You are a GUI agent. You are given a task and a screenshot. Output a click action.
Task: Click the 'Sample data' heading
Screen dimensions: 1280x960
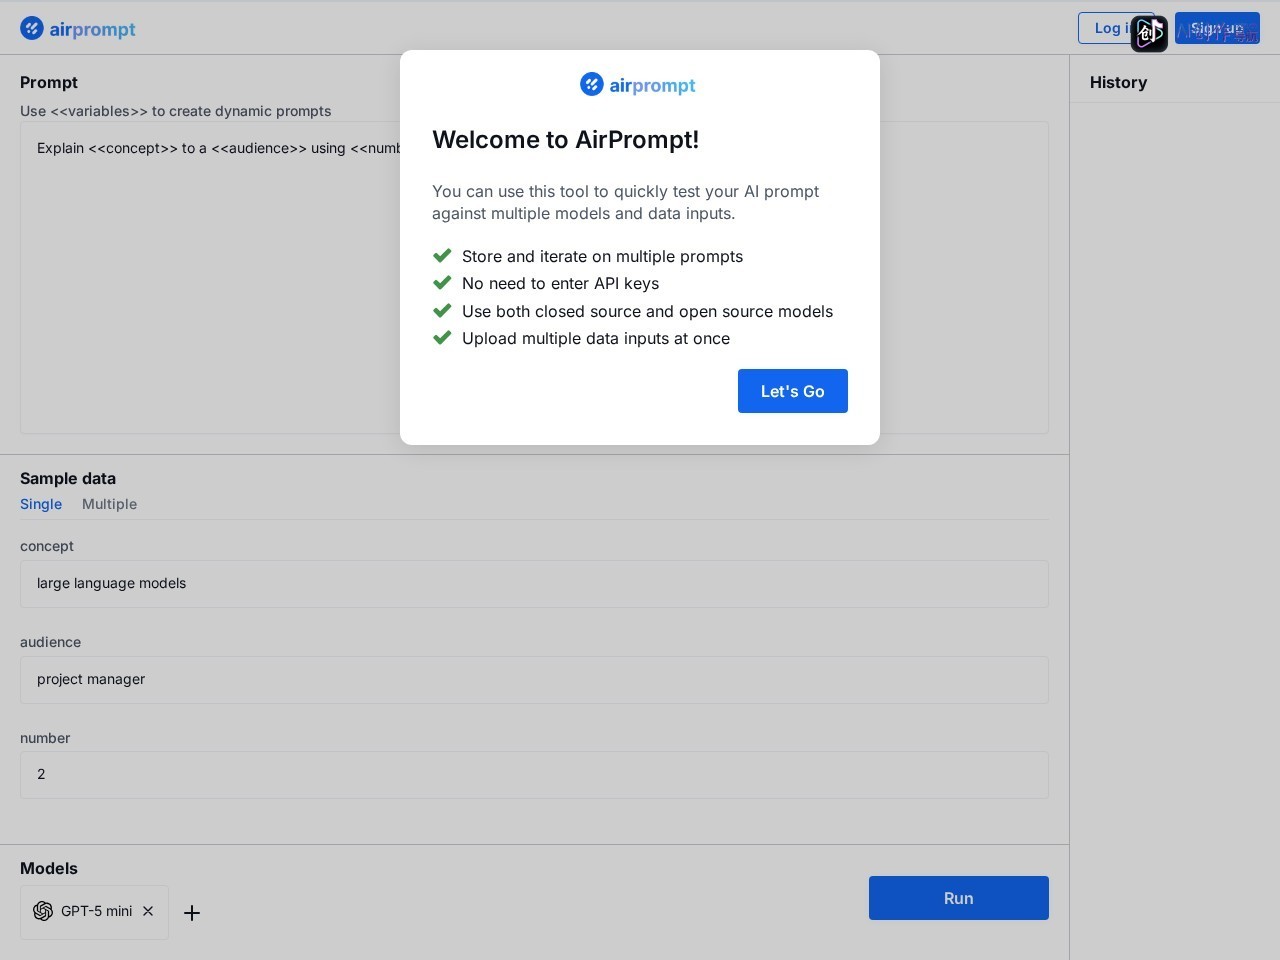pos(68,478)
